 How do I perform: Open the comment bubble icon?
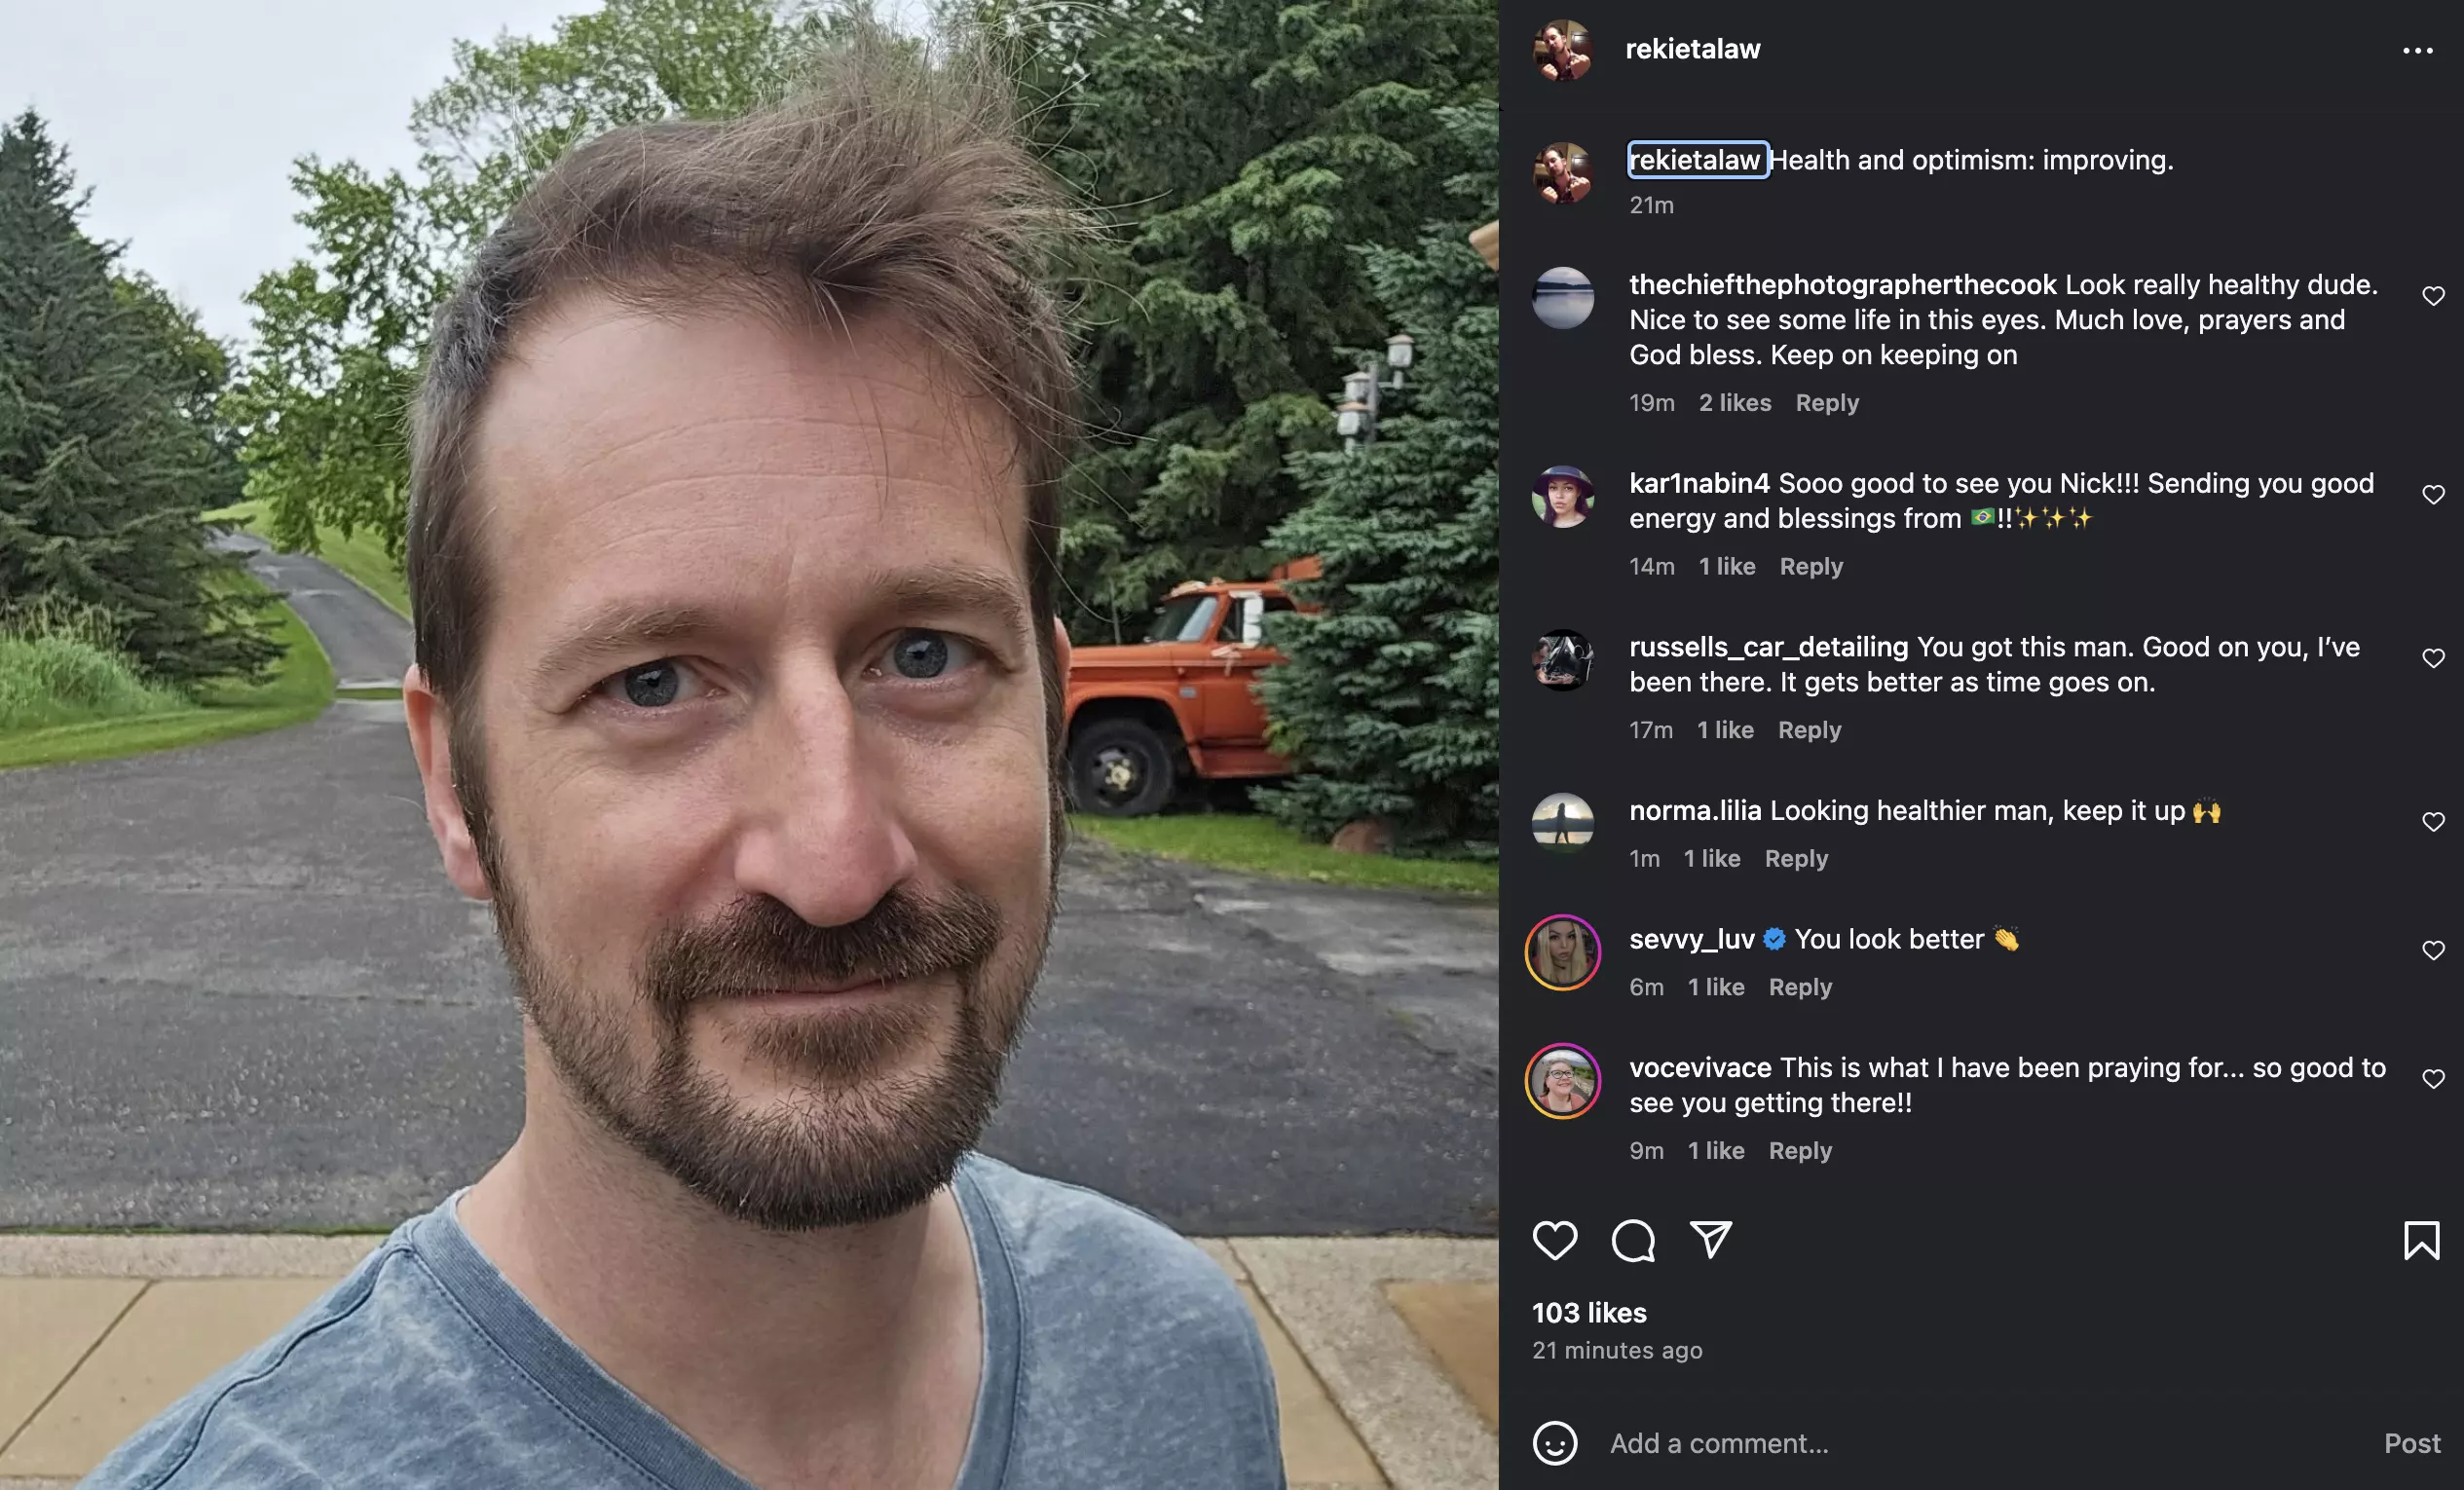(1632, 1240)
